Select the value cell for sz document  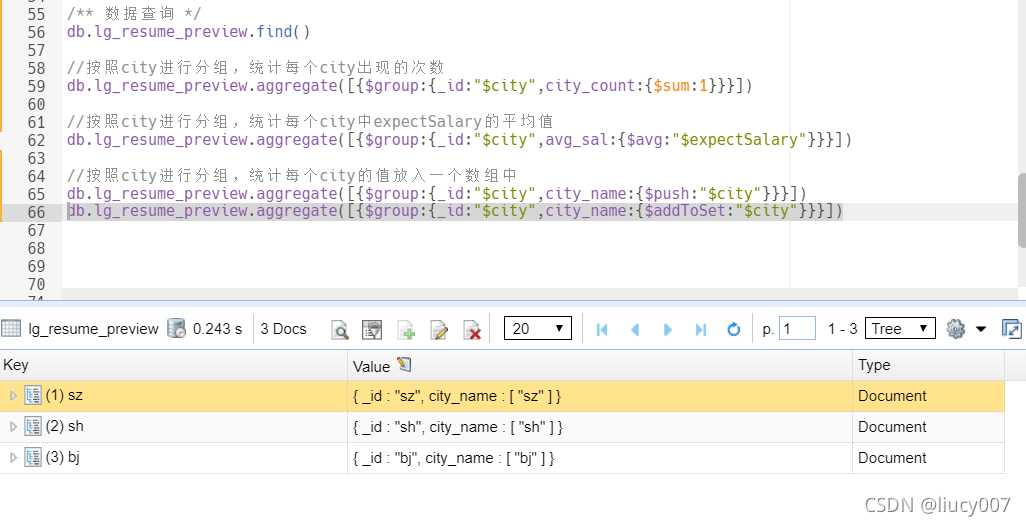click(600, 396)
